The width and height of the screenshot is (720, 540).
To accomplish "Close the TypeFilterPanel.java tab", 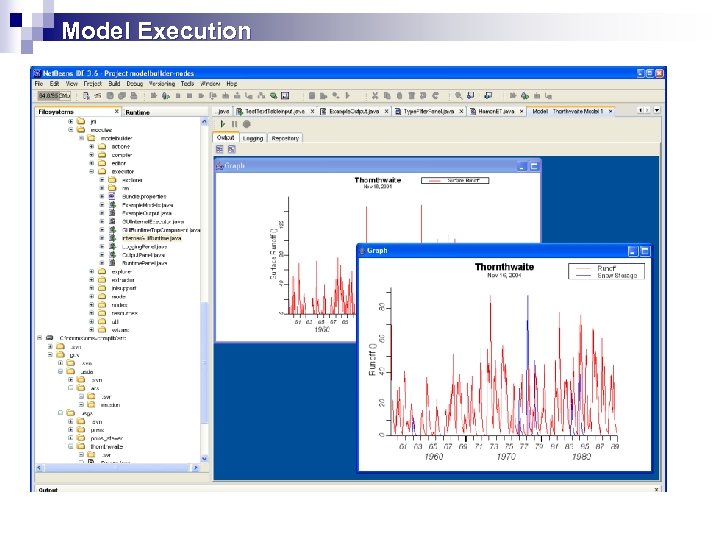I will (461, 111).
